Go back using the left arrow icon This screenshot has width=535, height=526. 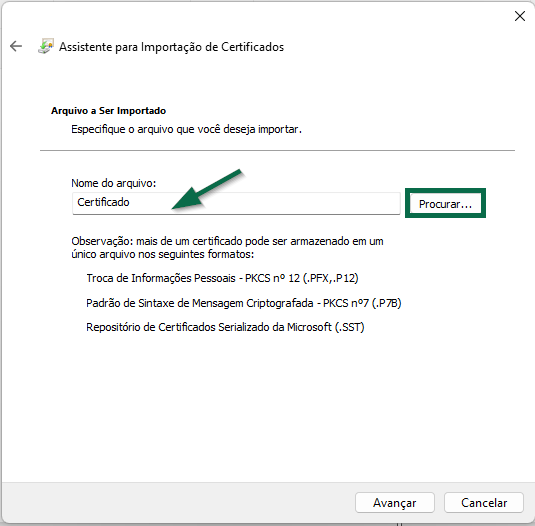pyautogui.click(x=16, y=46)
